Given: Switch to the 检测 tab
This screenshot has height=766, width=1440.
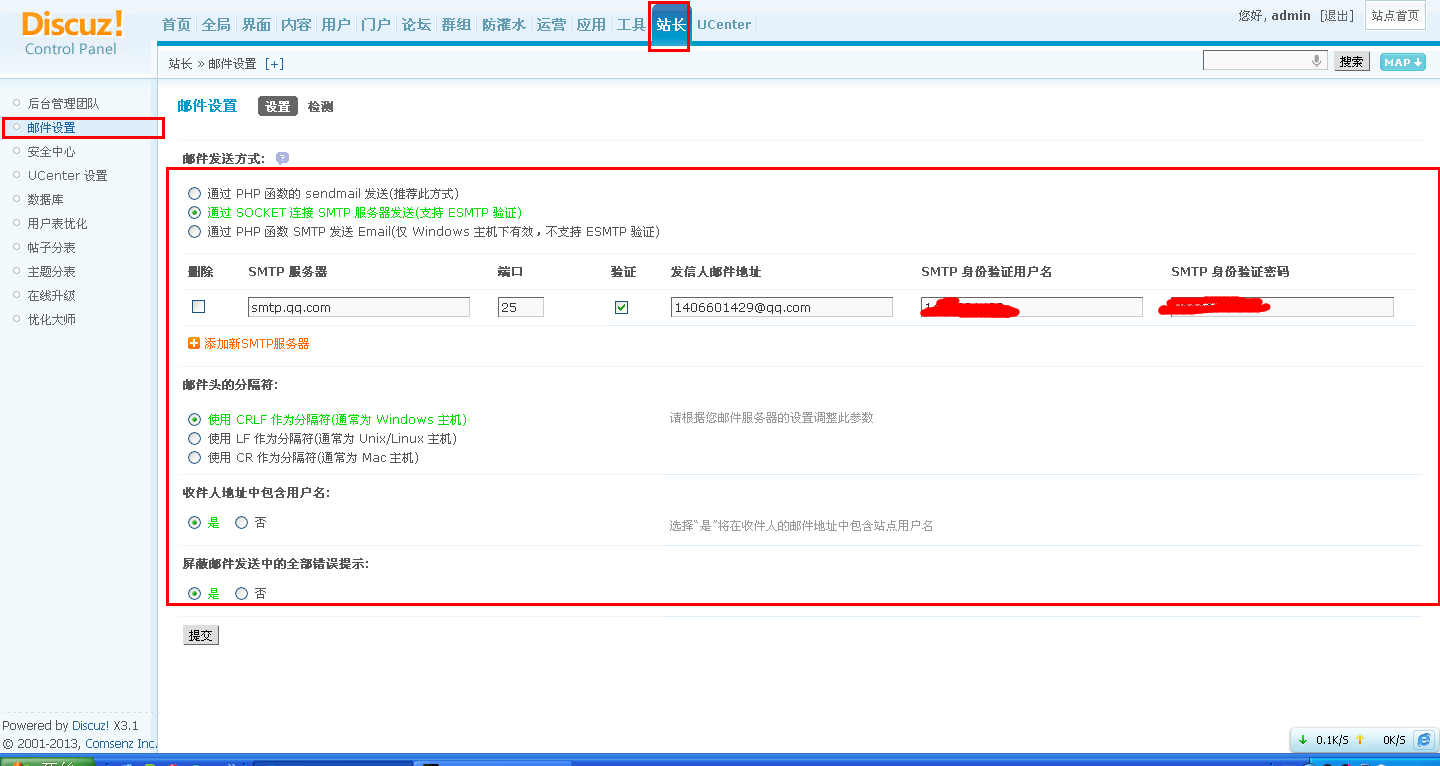Looking at the screenshot, I should tap(320, 107).
